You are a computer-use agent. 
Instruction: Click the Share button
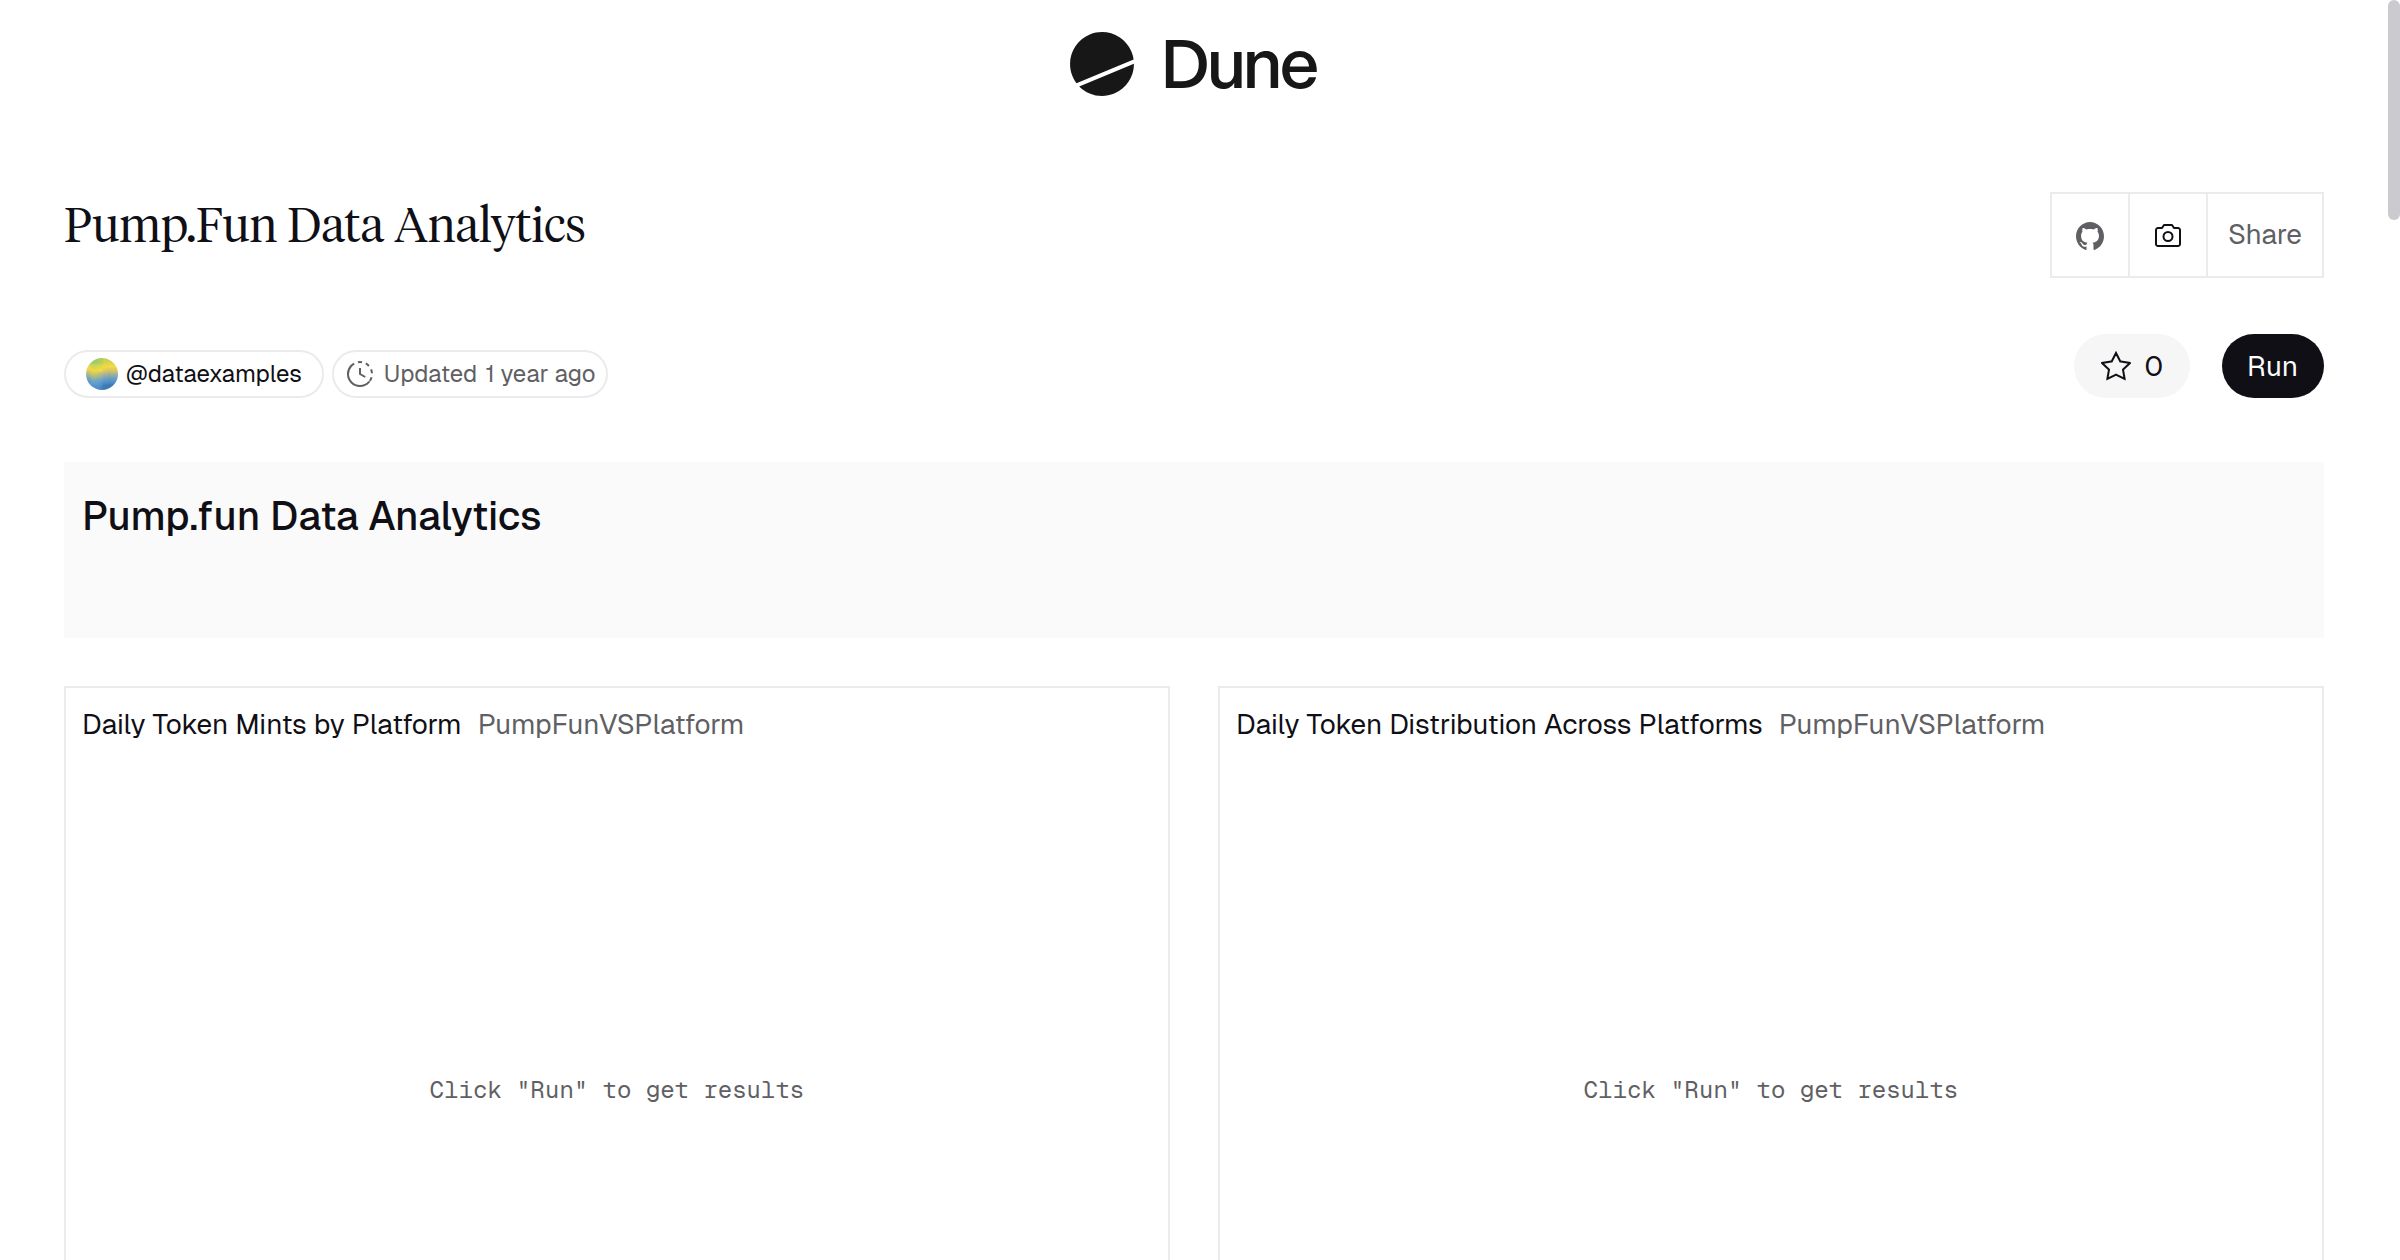[2264, 234]
